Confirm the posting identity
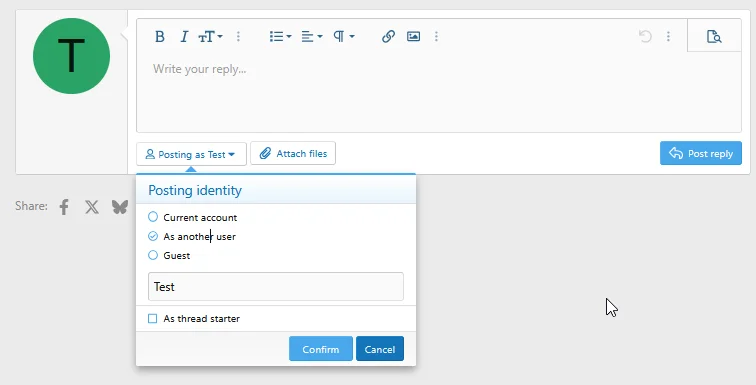This screenshot has width=756, height=385. click(x=321, y=349)
